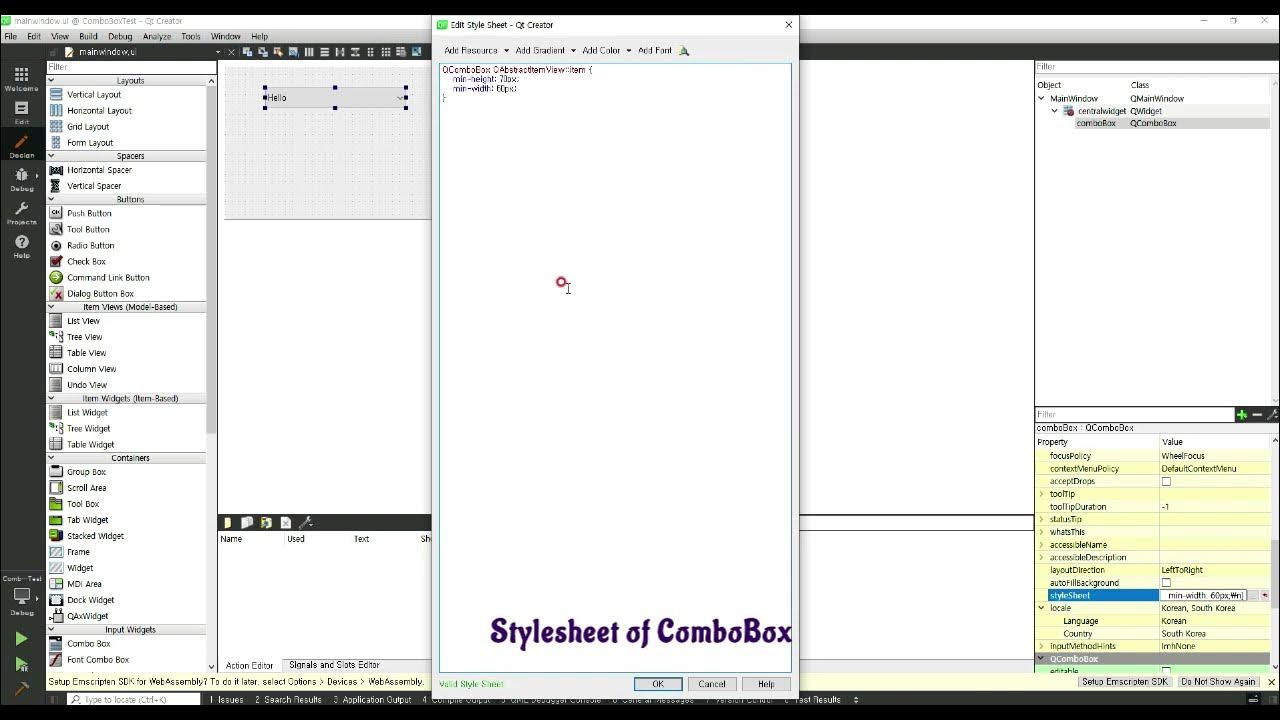Collapse the Spacers widget category
This screenshot has width=1280, height=720.
(51, 156)
